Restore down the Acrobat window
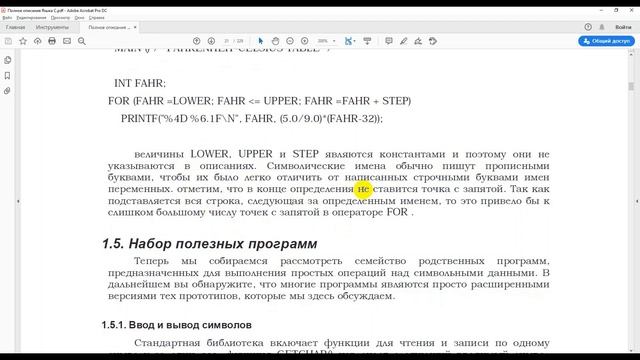Screen dimensions: 640x360 pos(616,10)
